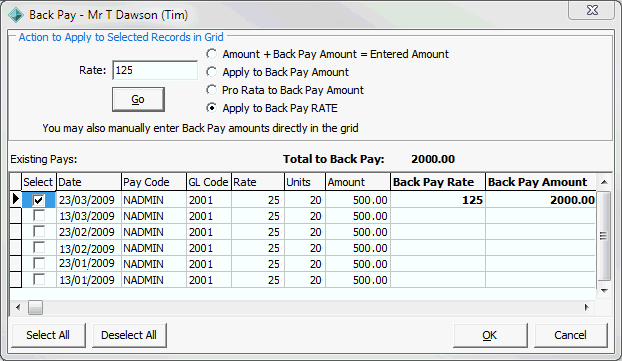Close the Back Pay dialog
This screenshot has width=622, height=361.
point(591,10)
